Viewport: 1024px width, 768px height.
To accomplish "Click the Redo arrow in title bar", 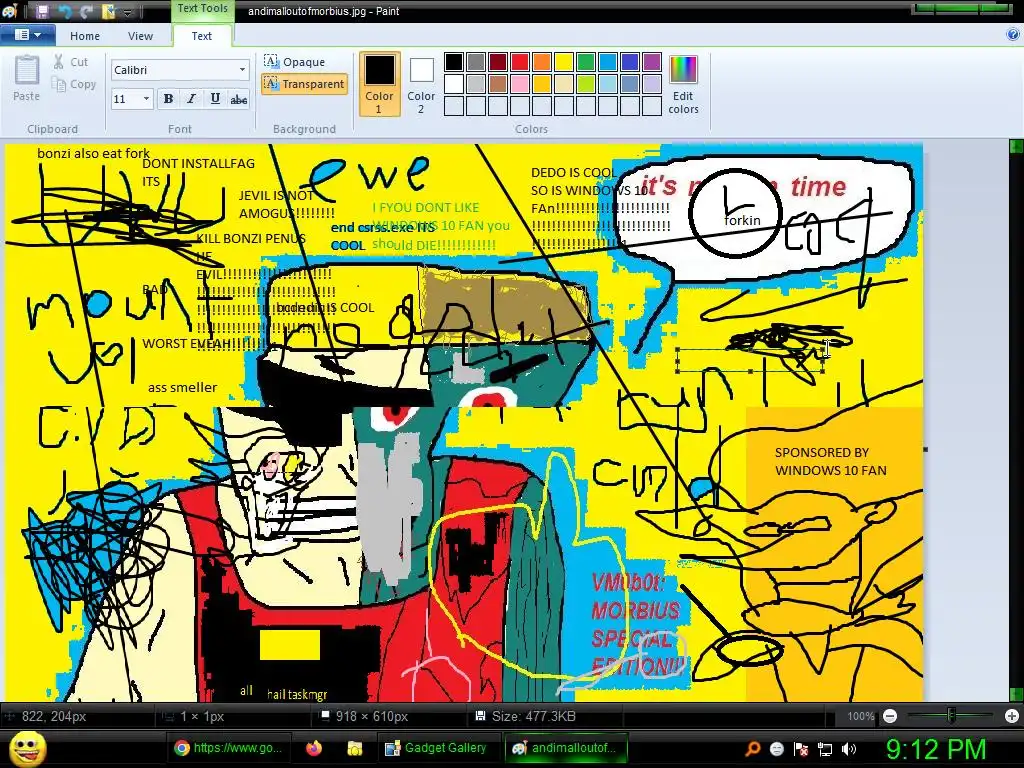I will 86,11.
